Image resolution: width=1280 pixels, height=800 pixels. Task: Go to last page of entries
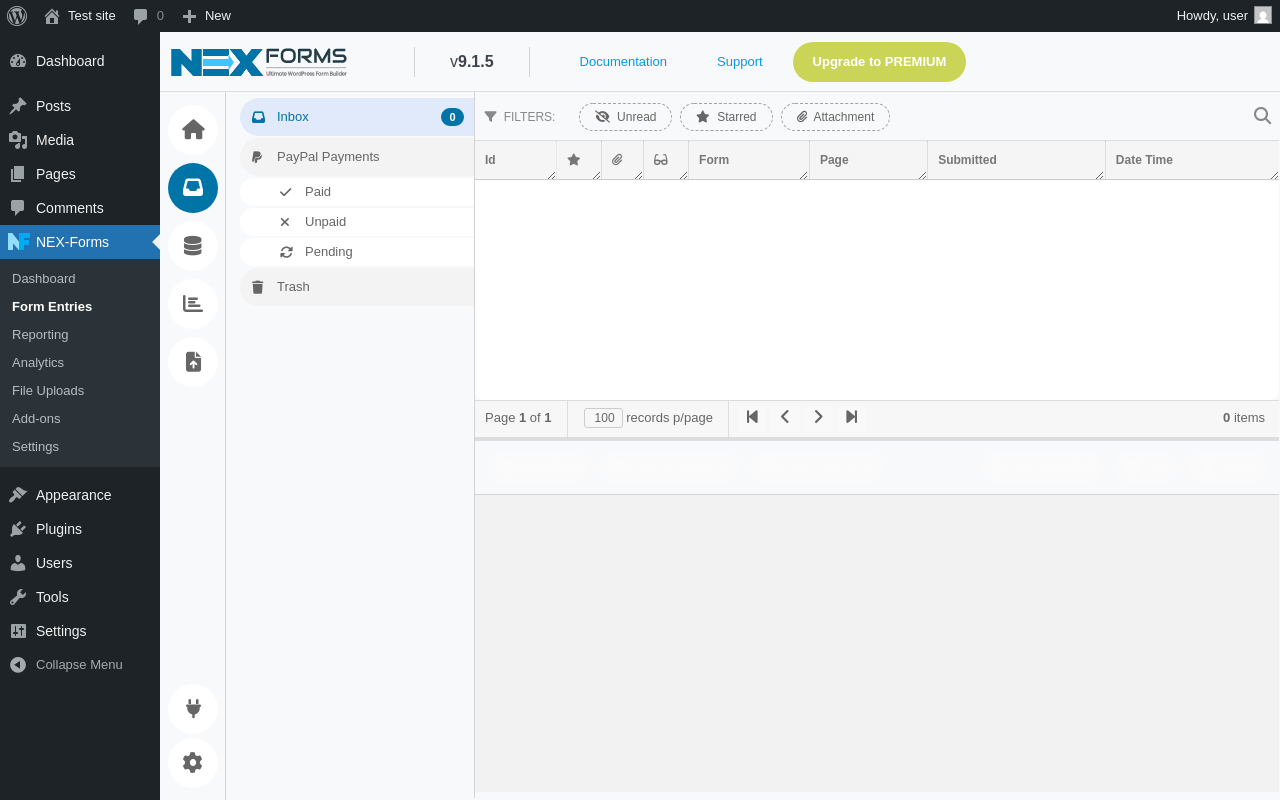(x=851, y=417)
